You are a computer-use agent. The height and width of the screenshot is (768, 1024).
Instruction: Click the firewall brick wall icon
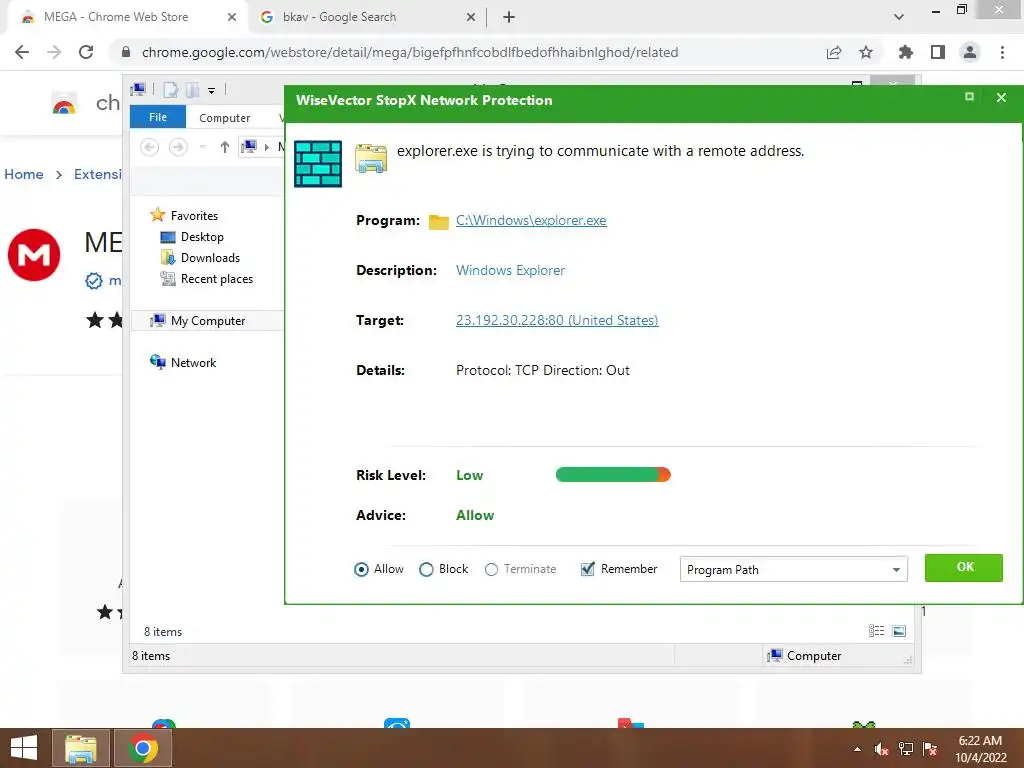318,164
